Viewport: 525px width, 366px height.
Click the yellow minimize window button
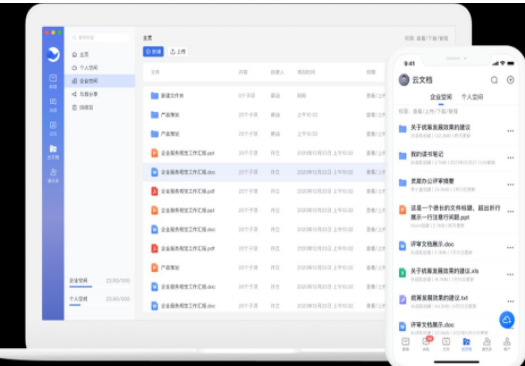[x=53, y=32]
